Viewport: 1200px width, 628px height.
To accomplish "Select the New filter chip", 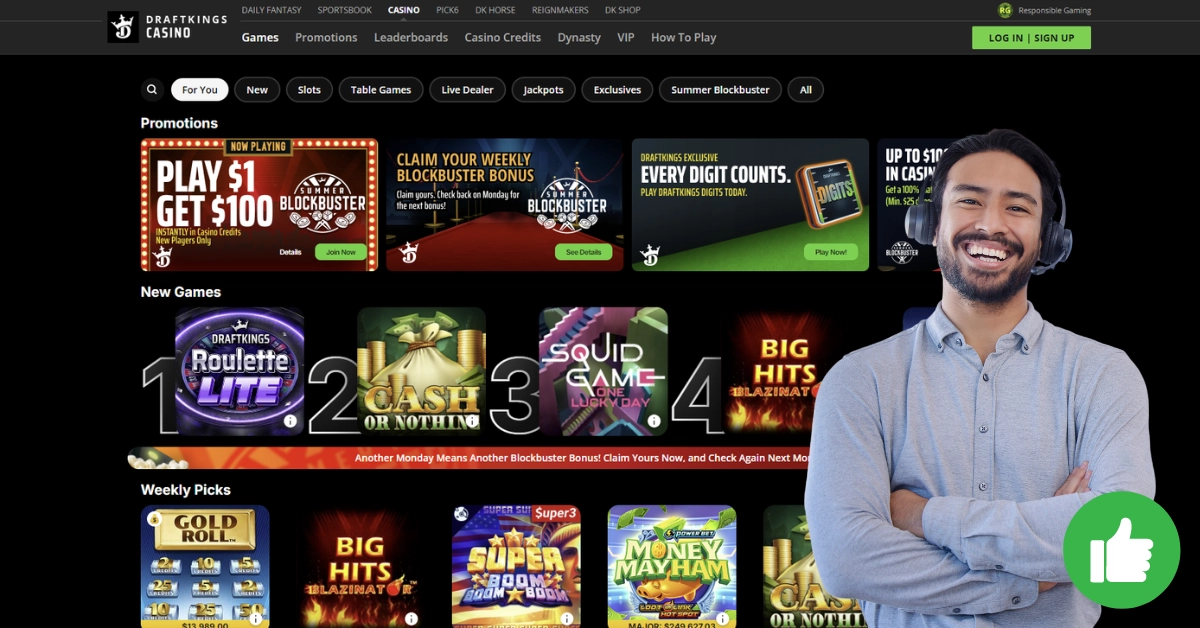I will [x=257, y=90].
